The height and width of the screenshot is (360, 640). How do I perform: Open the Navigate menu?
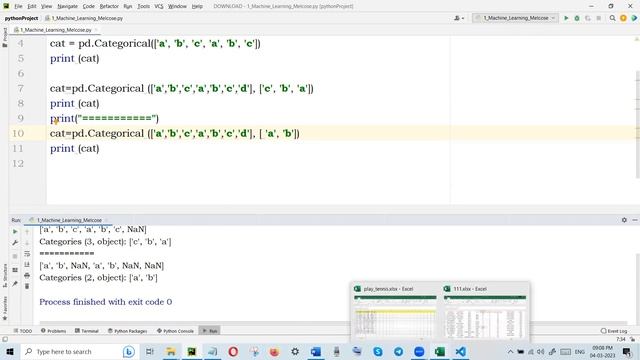point(67,6)
